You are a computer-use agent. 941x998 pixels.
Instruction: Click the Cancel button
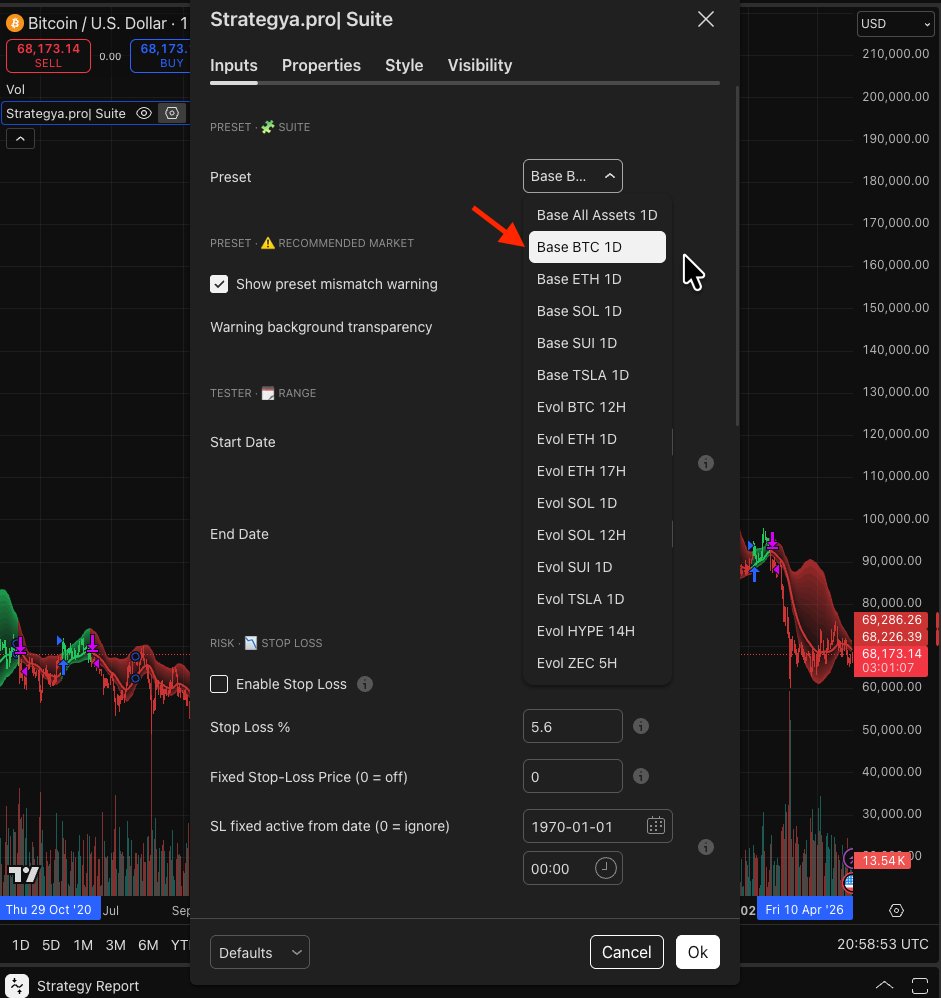click(x=626, y=952)
